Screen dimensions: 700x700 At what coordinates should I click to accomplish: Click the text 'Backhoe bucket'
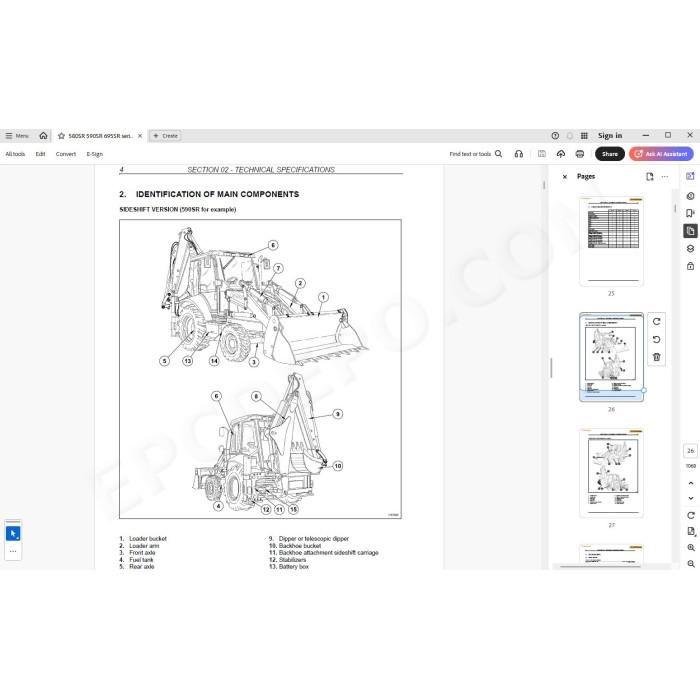point(300,546)
